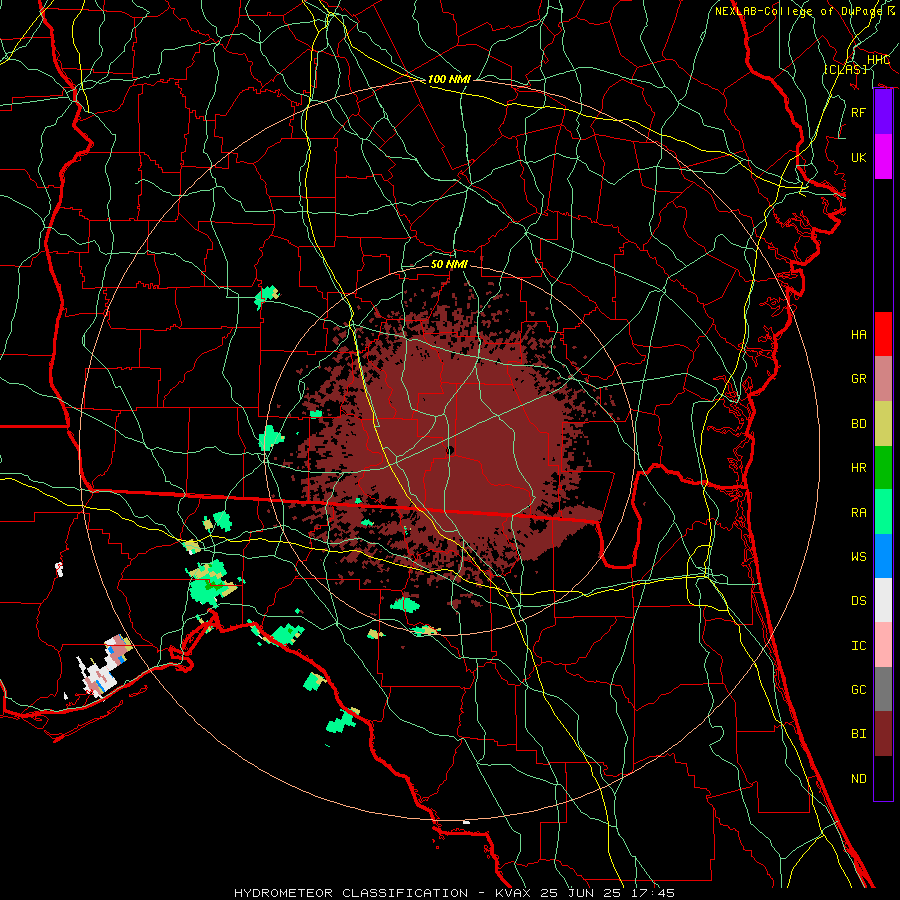Screen dimensions: 900x900
Task: Click the brown BI legend swatch
Action: pyautogui.click(x=883, y=734)
